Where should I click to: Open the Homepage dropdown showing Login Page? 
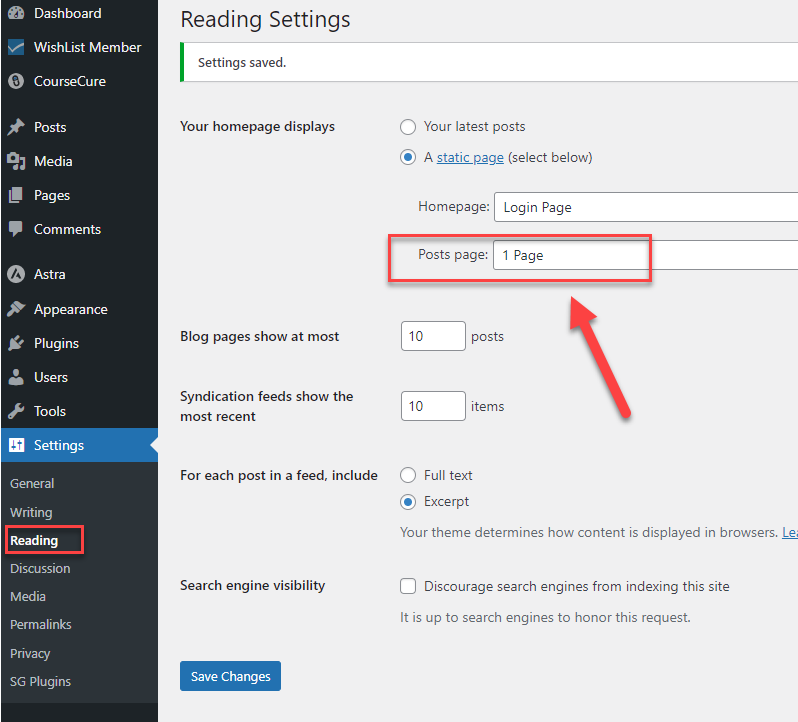click(646, 207)
